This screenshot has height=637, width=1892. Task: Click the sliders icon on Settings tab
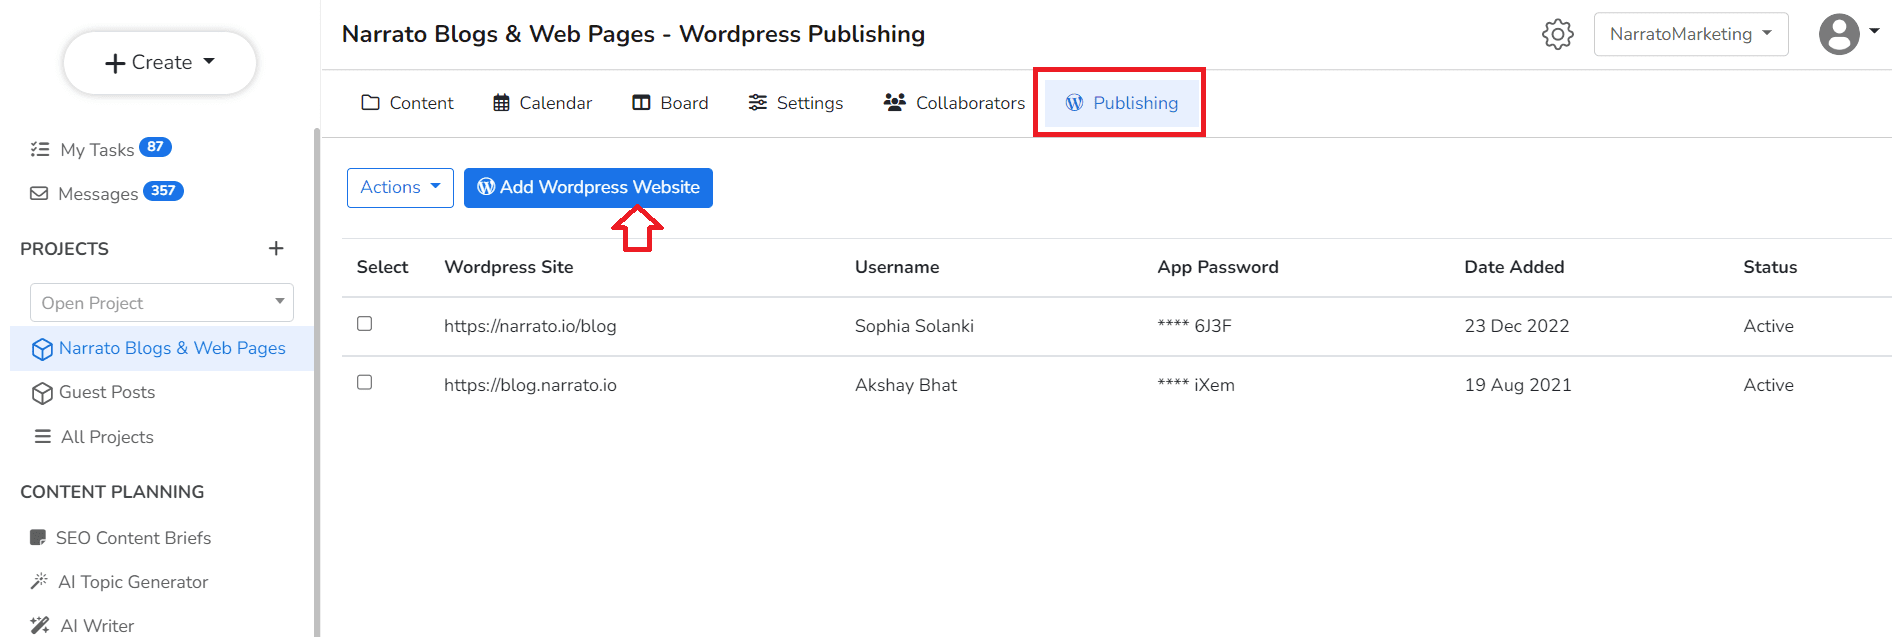point(758,102)
